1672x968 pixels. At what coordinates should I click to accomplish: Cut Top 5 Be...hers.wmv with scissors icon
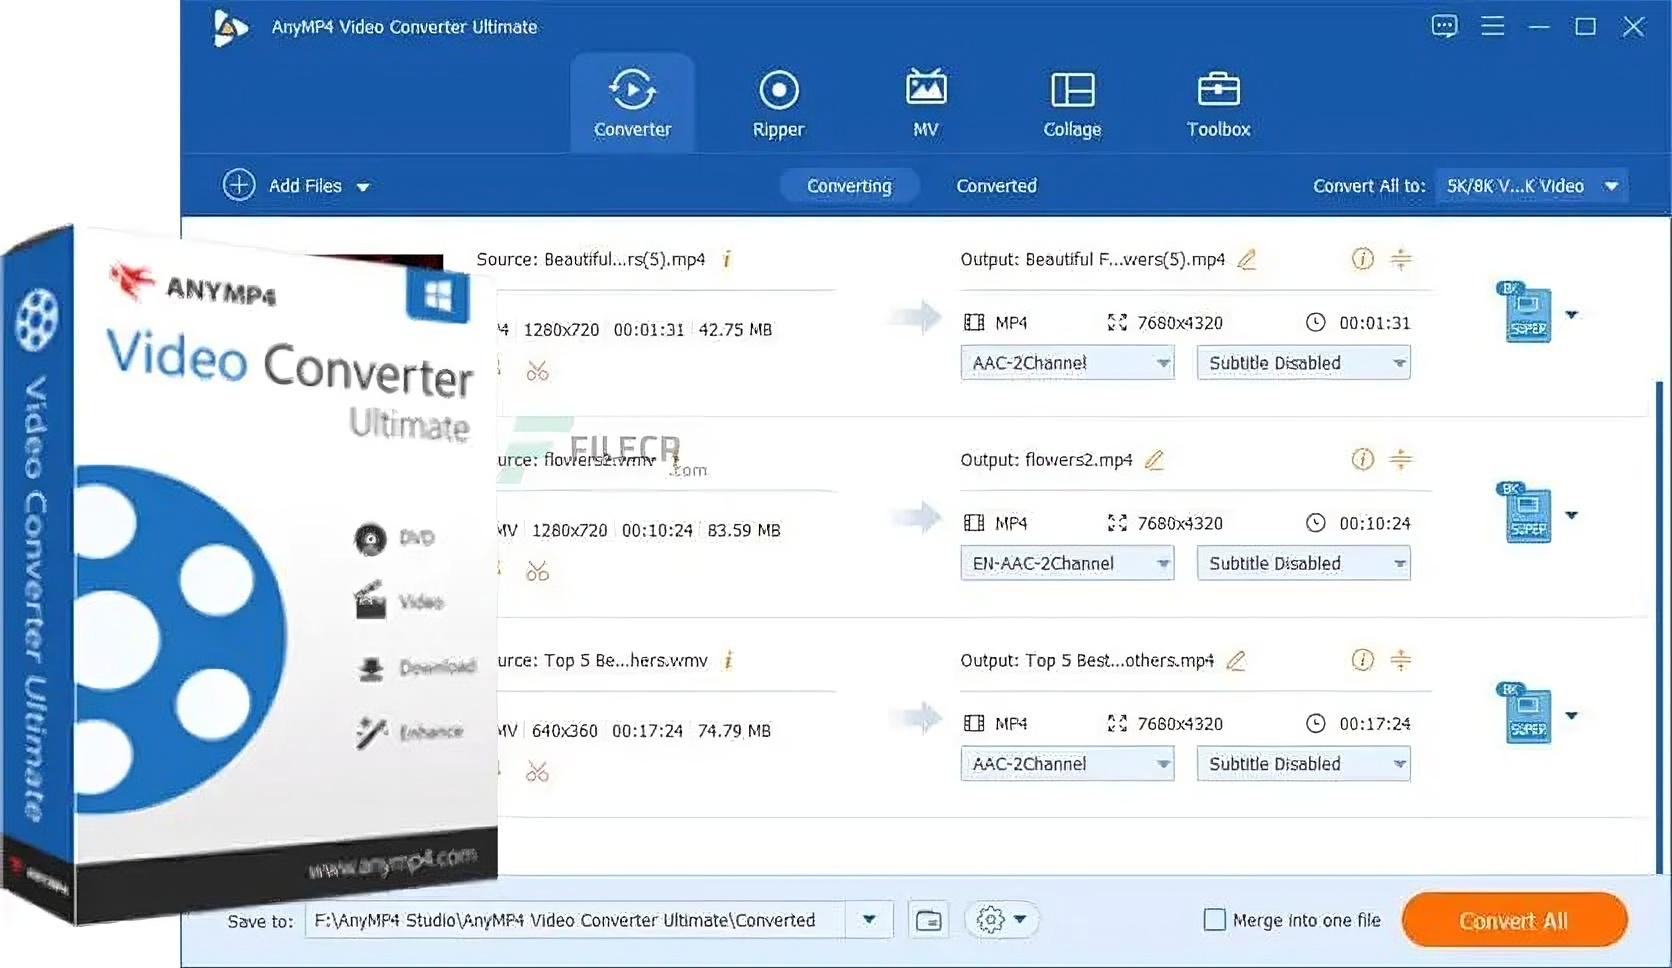538,772
